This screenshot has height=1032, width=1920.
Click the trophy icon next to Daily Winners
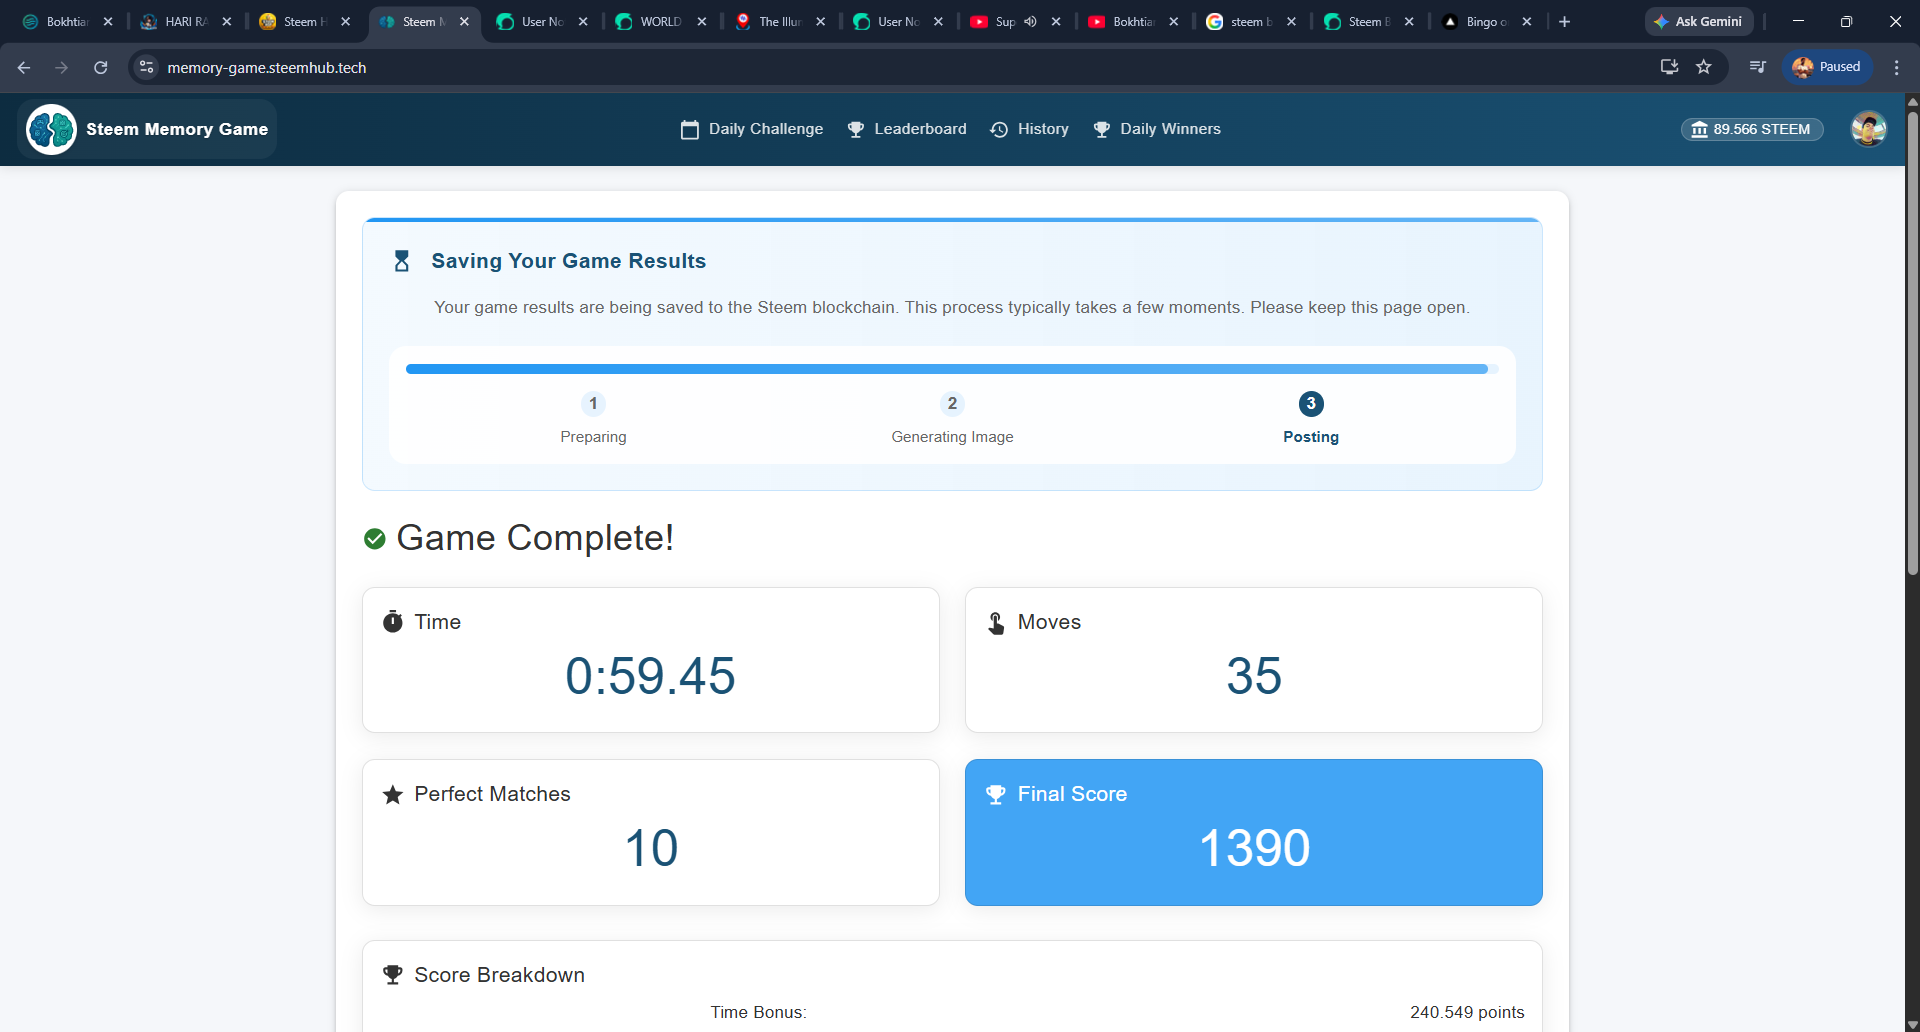click(x=1102, y=129)
